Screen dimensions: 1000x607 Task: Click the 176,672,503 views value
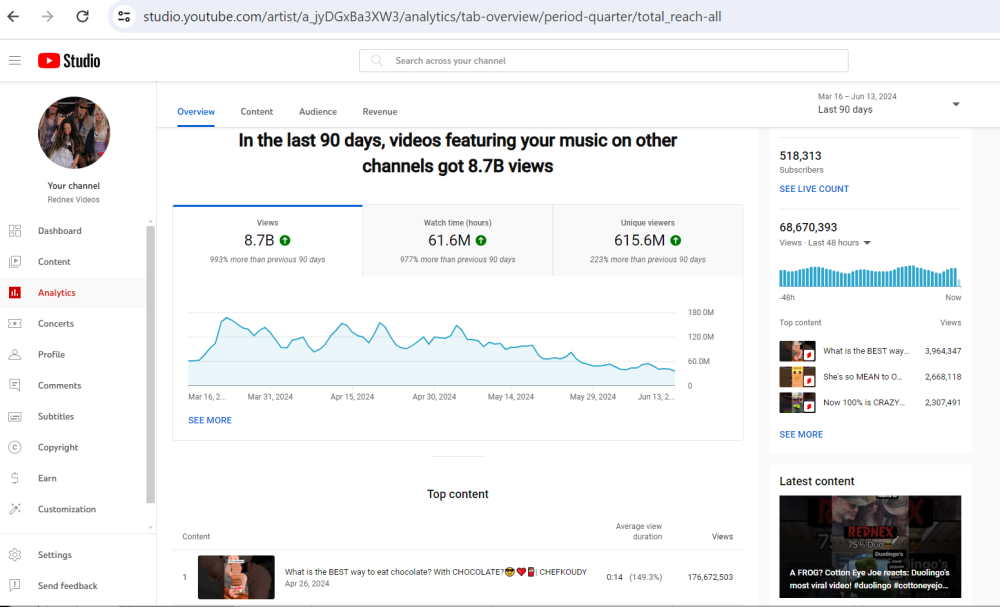[710, 577]
